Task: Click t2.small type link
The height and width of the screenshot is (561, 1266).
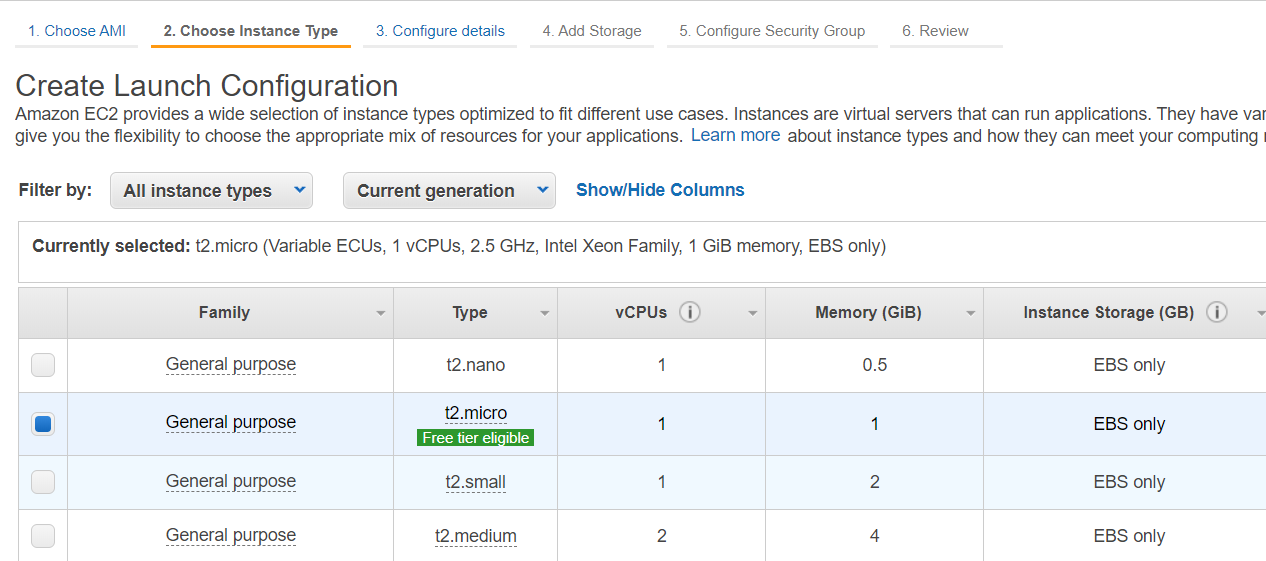Action: point(476,482)
